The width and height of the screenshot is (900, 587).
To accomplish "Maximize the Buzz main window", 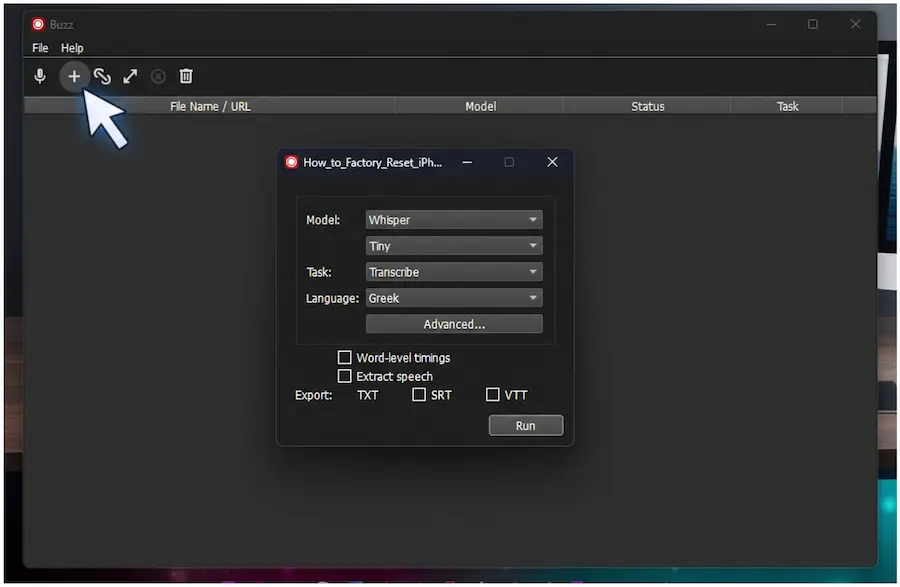I will coord(813,24).
